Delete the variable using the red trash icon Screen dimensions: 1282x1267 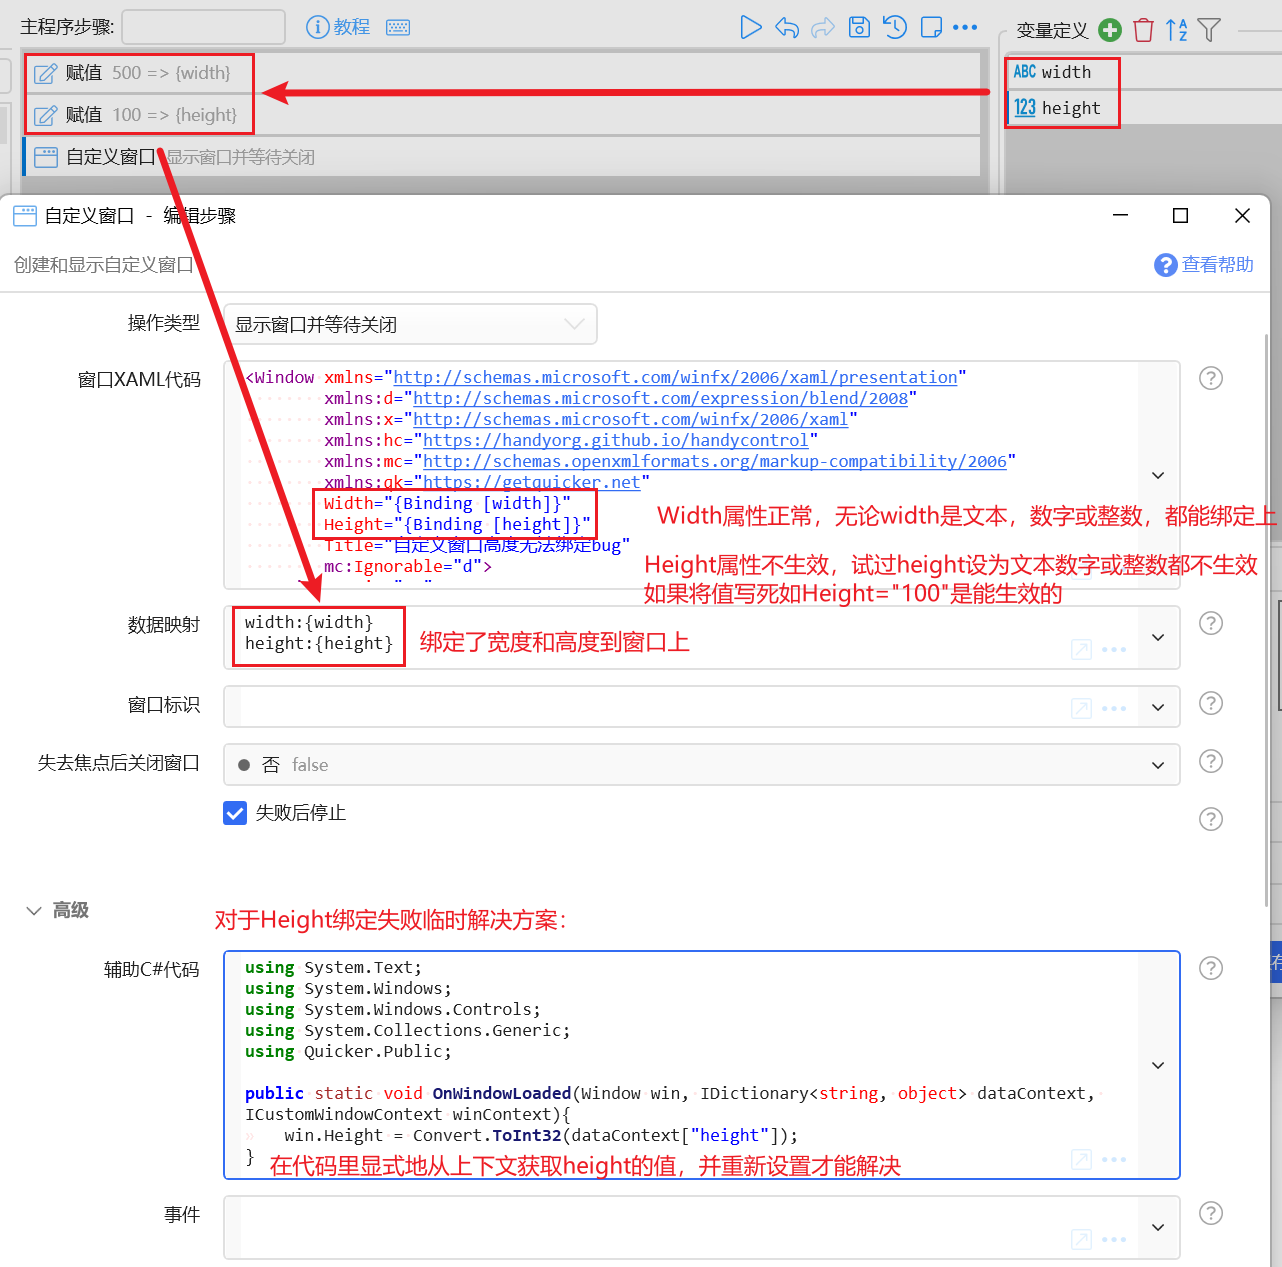point(1143,30)
